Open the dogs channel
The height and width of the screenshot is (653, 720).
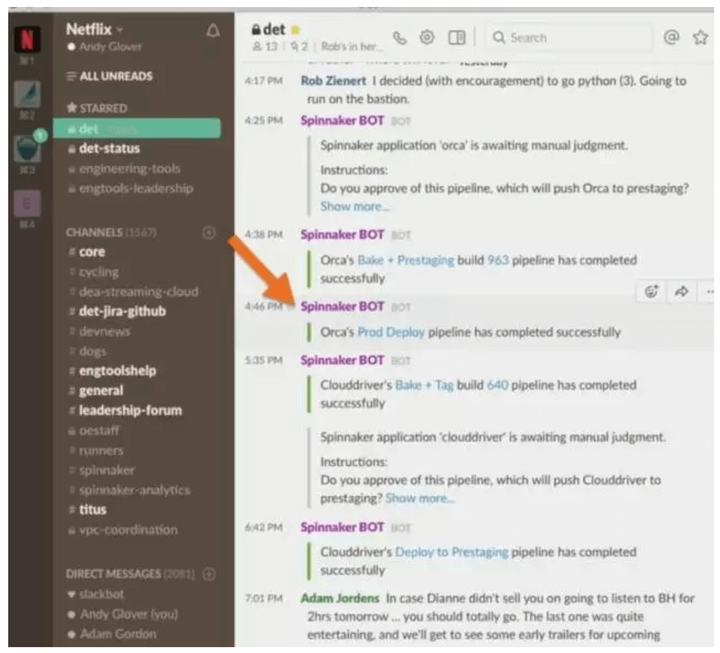coord(88,352)
